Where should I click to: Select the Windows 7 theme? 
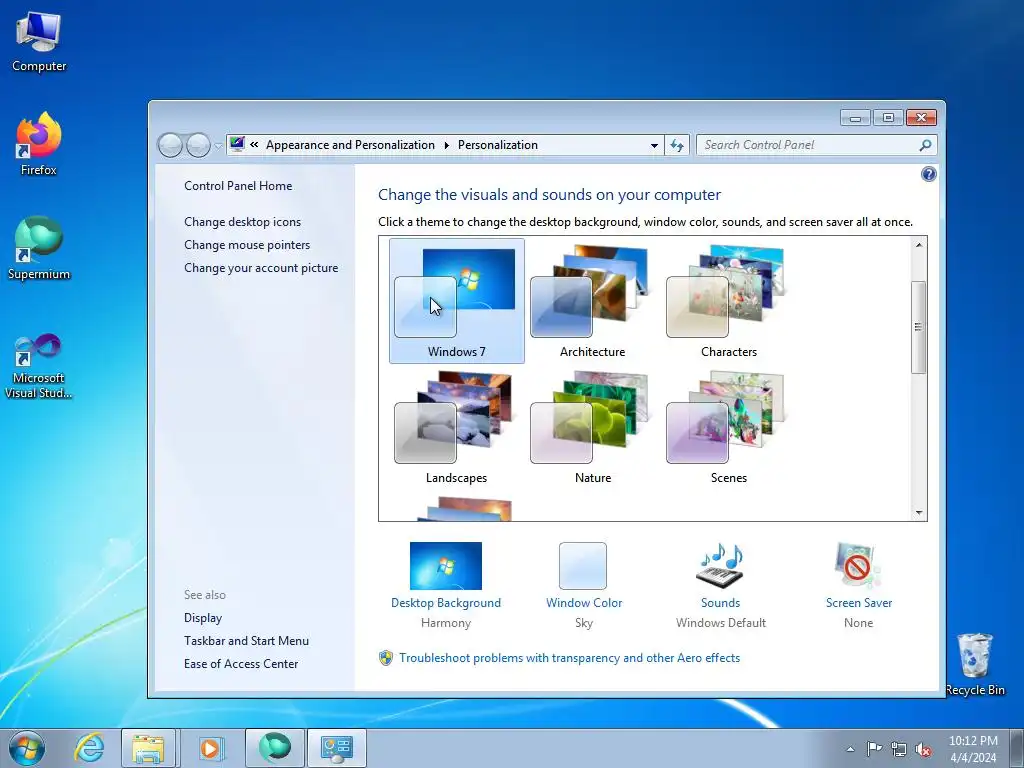(456, 300)
